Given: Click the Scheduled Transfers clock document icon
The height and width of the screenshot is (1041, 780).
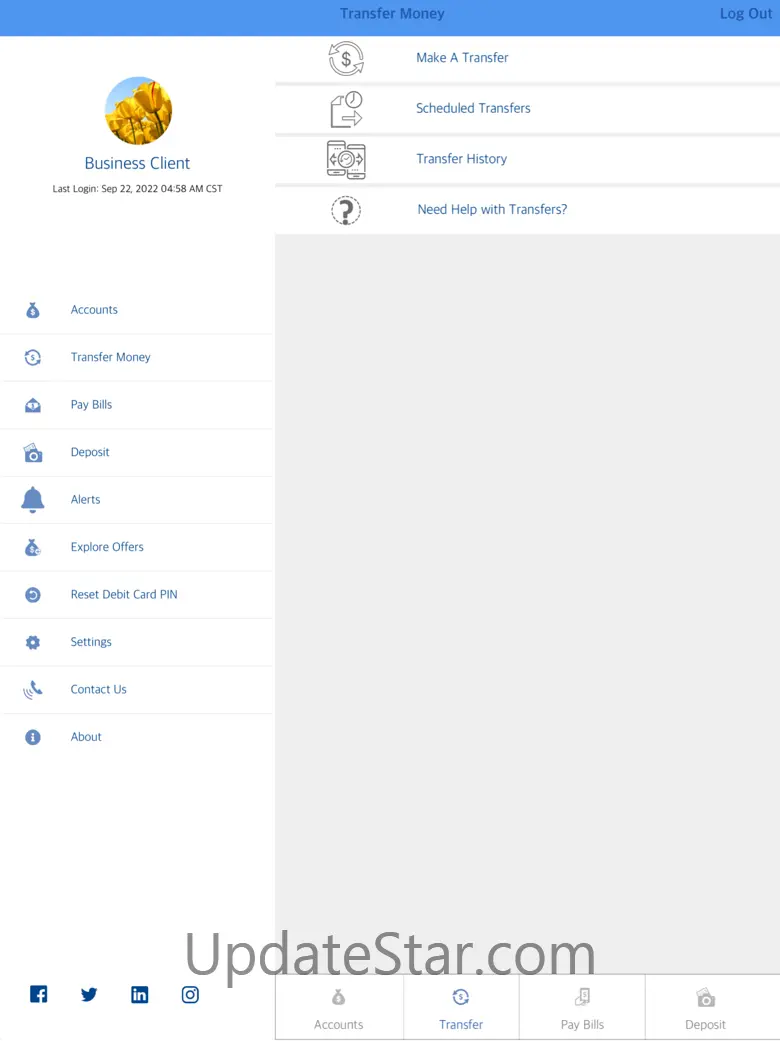Looking at the screenshot, I should (x=346, y=110).
